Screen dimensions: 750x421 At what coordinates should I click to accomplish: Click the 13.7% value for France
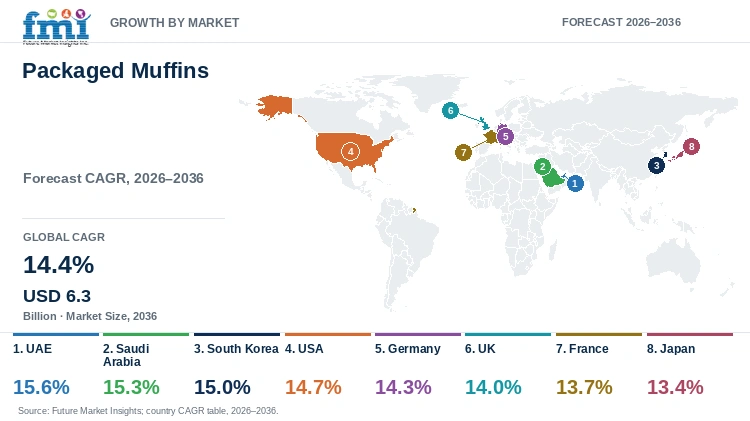point(584,387)
